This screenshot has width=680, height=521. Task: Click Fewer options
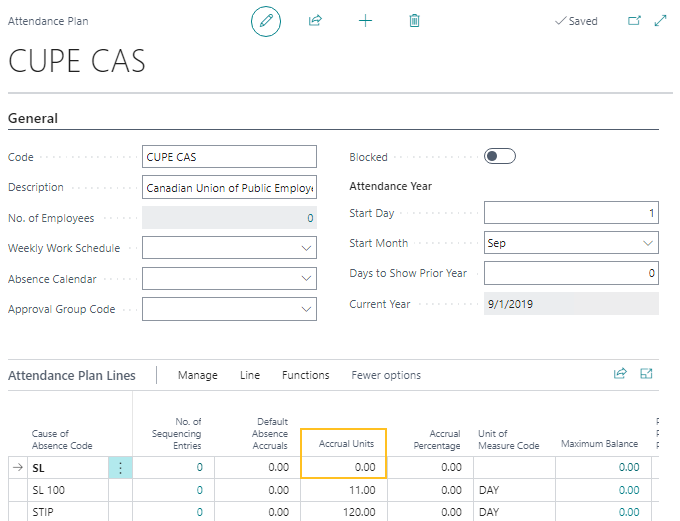[x=386, y=375]
